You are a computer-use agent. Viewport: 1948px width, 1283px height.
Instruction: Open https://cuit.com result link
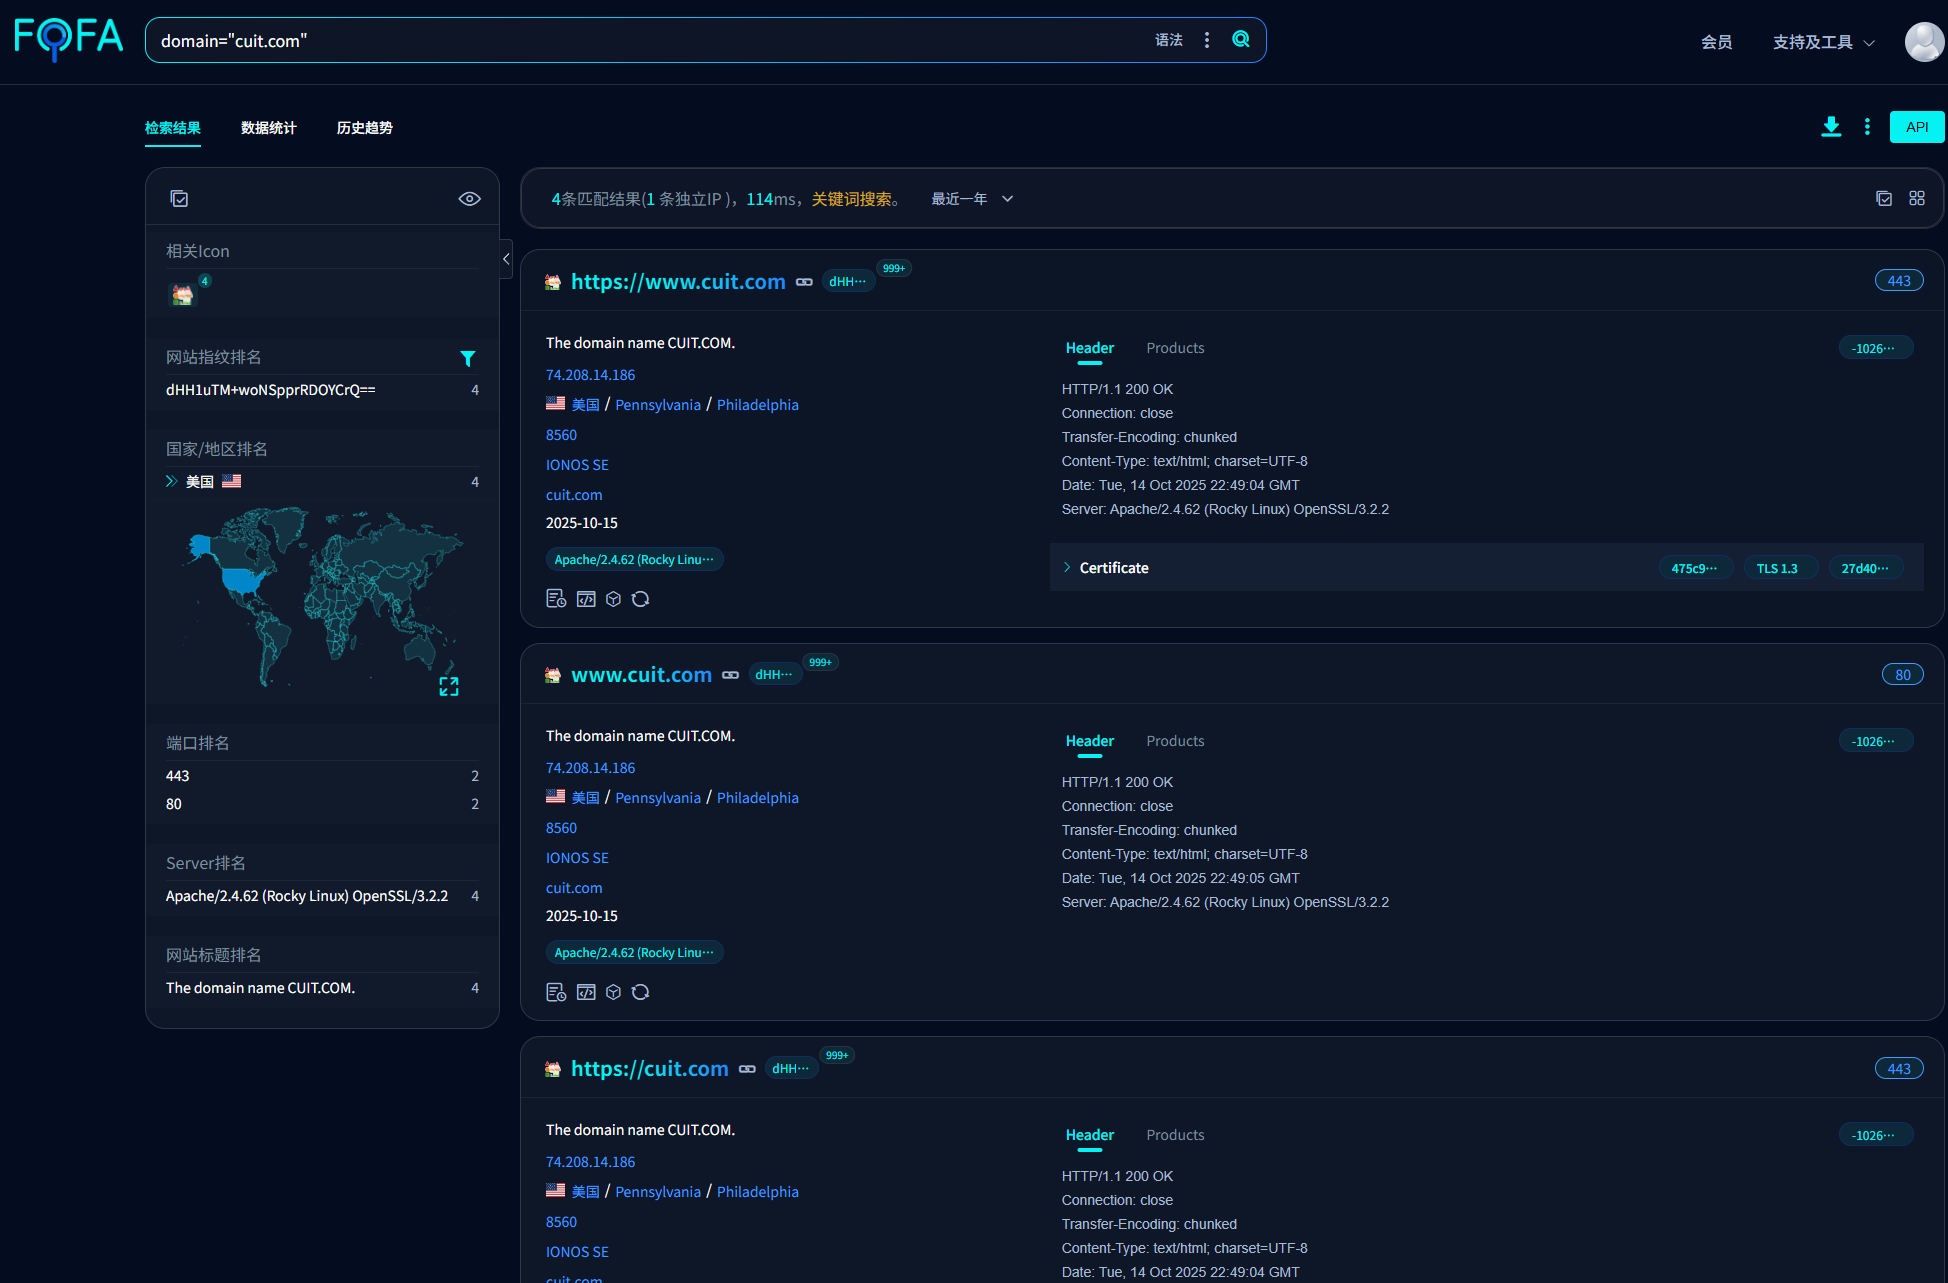point(650,1069)
